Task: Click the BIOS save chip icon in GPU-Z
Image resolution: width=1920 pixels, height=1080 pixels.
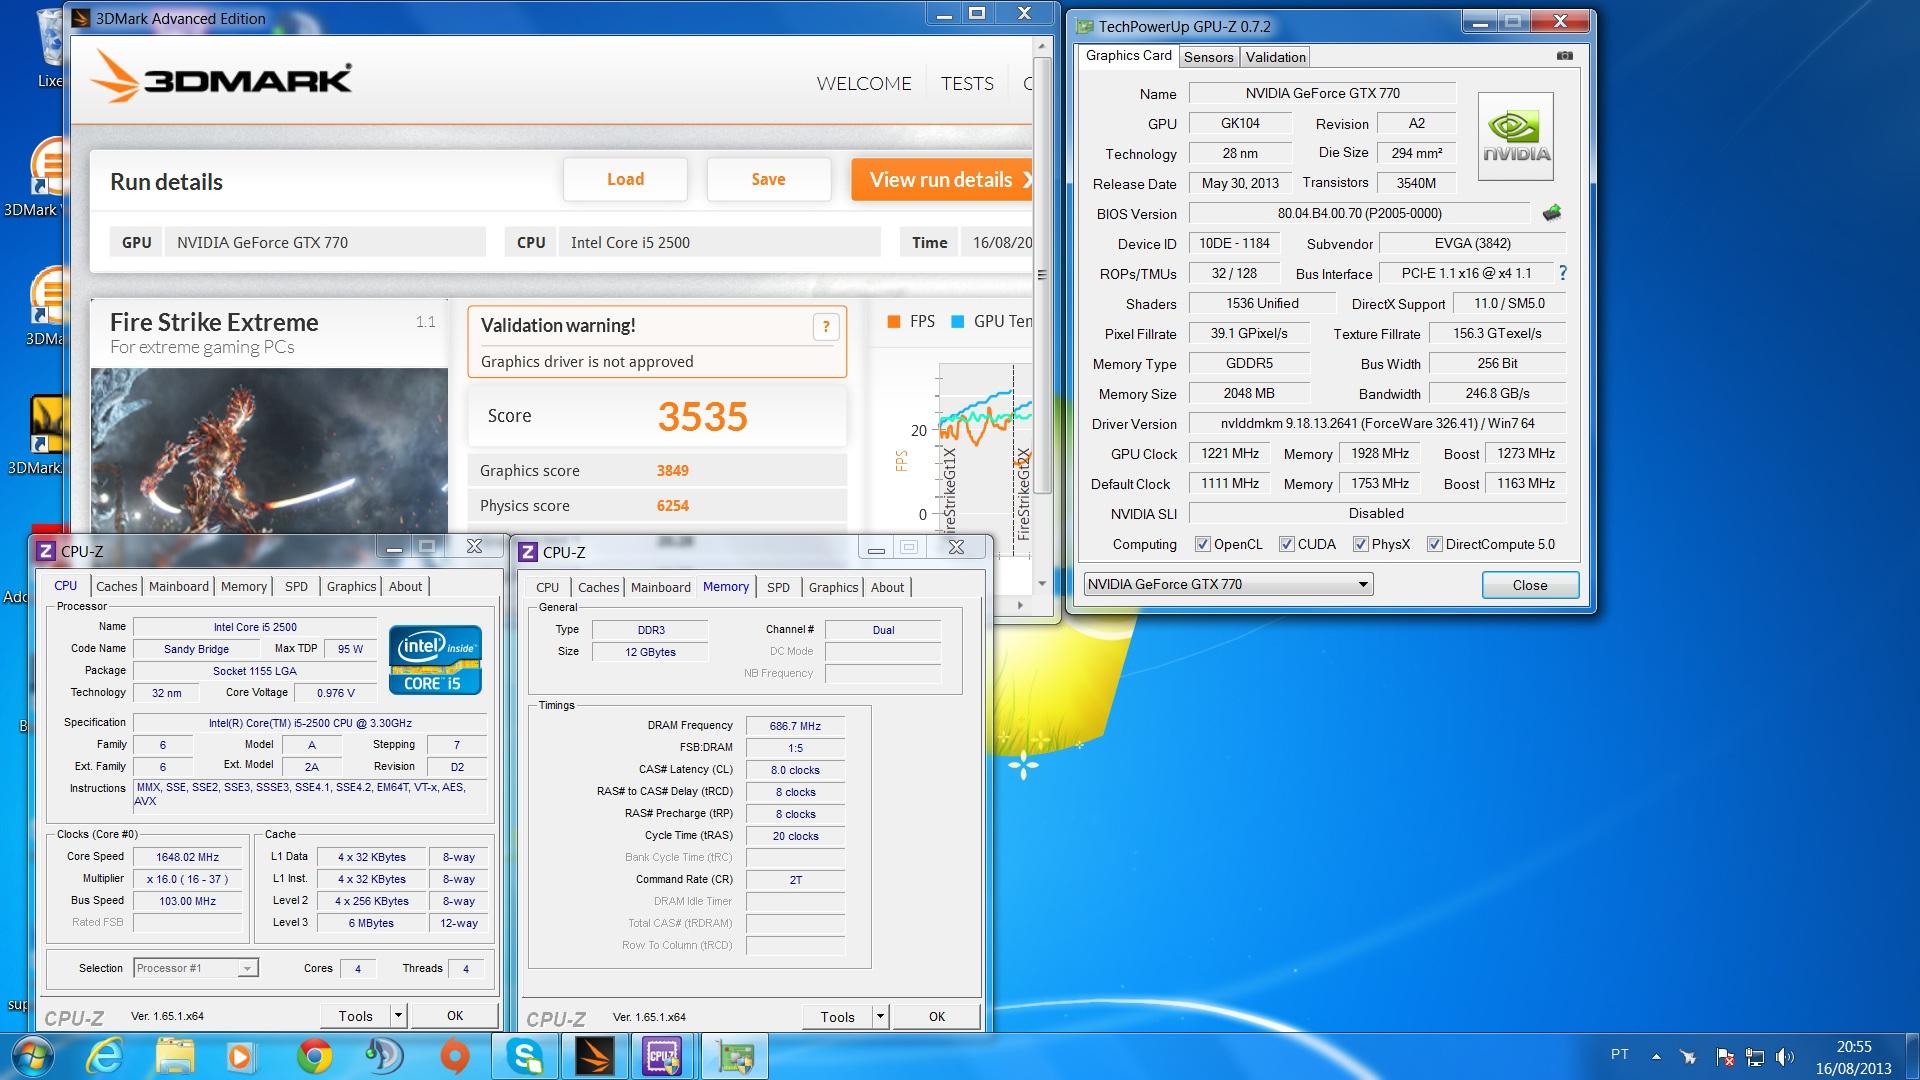Action: click(x=1551, y=213)
